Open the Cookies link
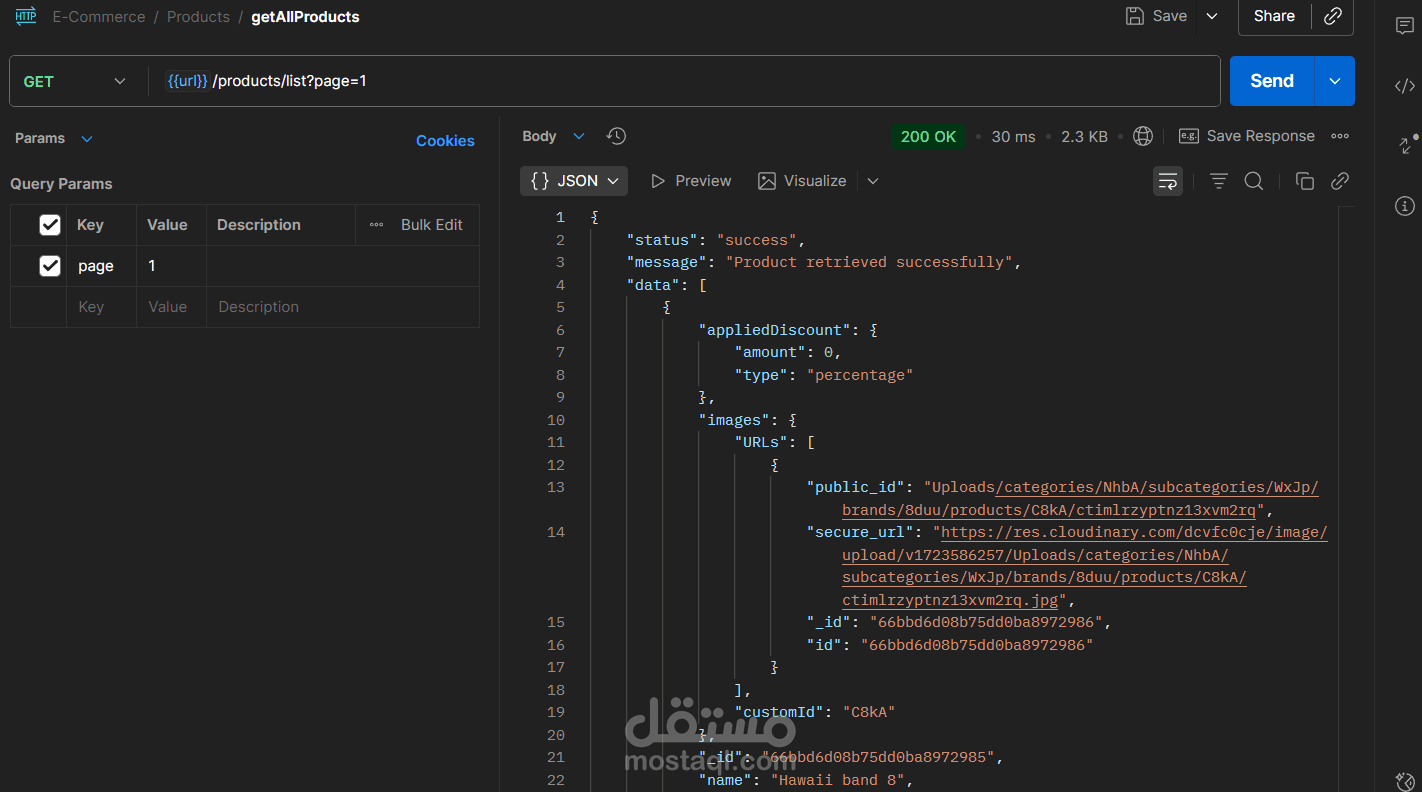 click(445, 141)
